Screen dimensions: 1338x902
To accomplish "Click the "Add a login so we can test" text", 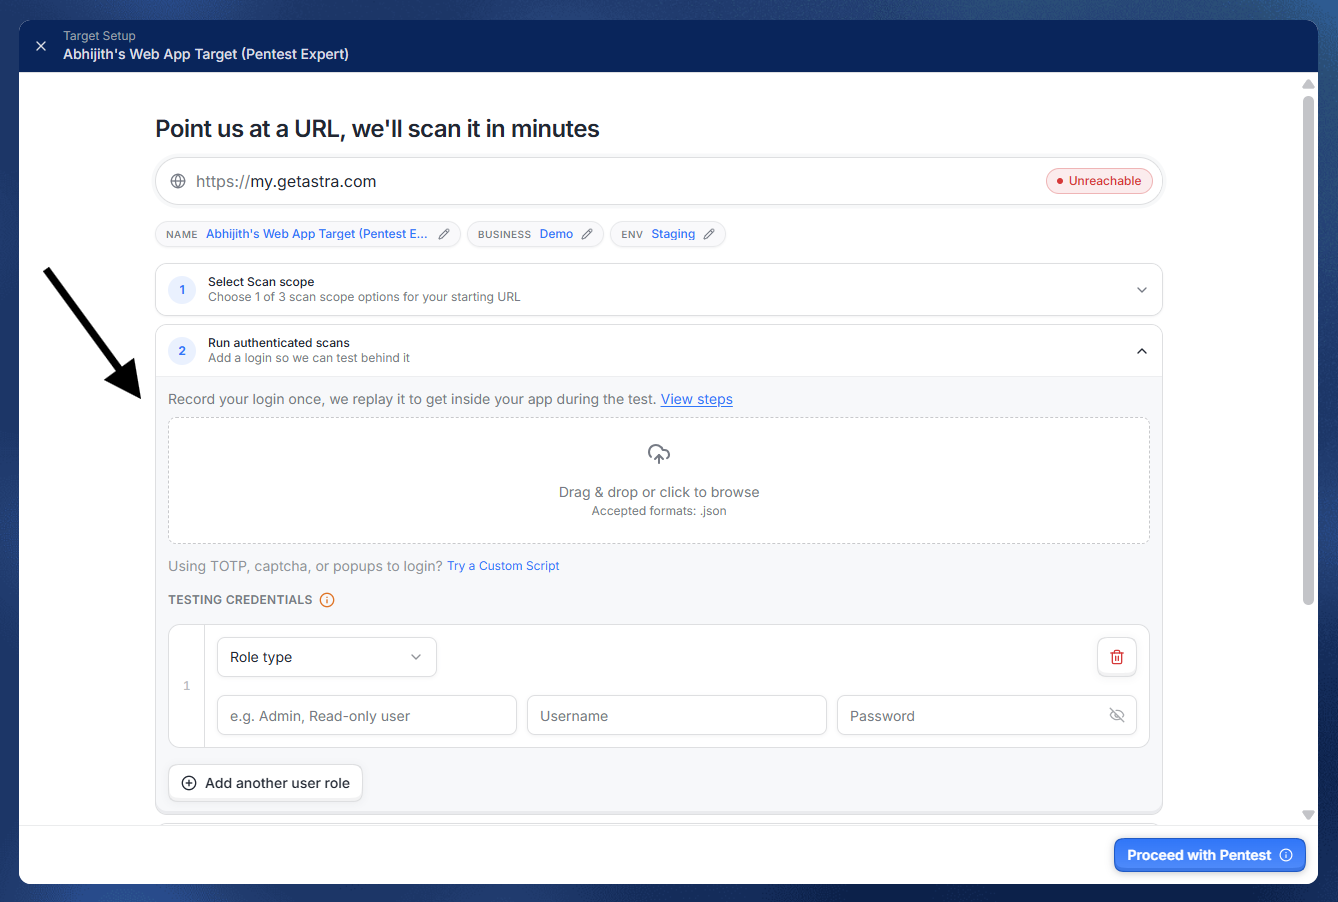I will tap(309, 358).
